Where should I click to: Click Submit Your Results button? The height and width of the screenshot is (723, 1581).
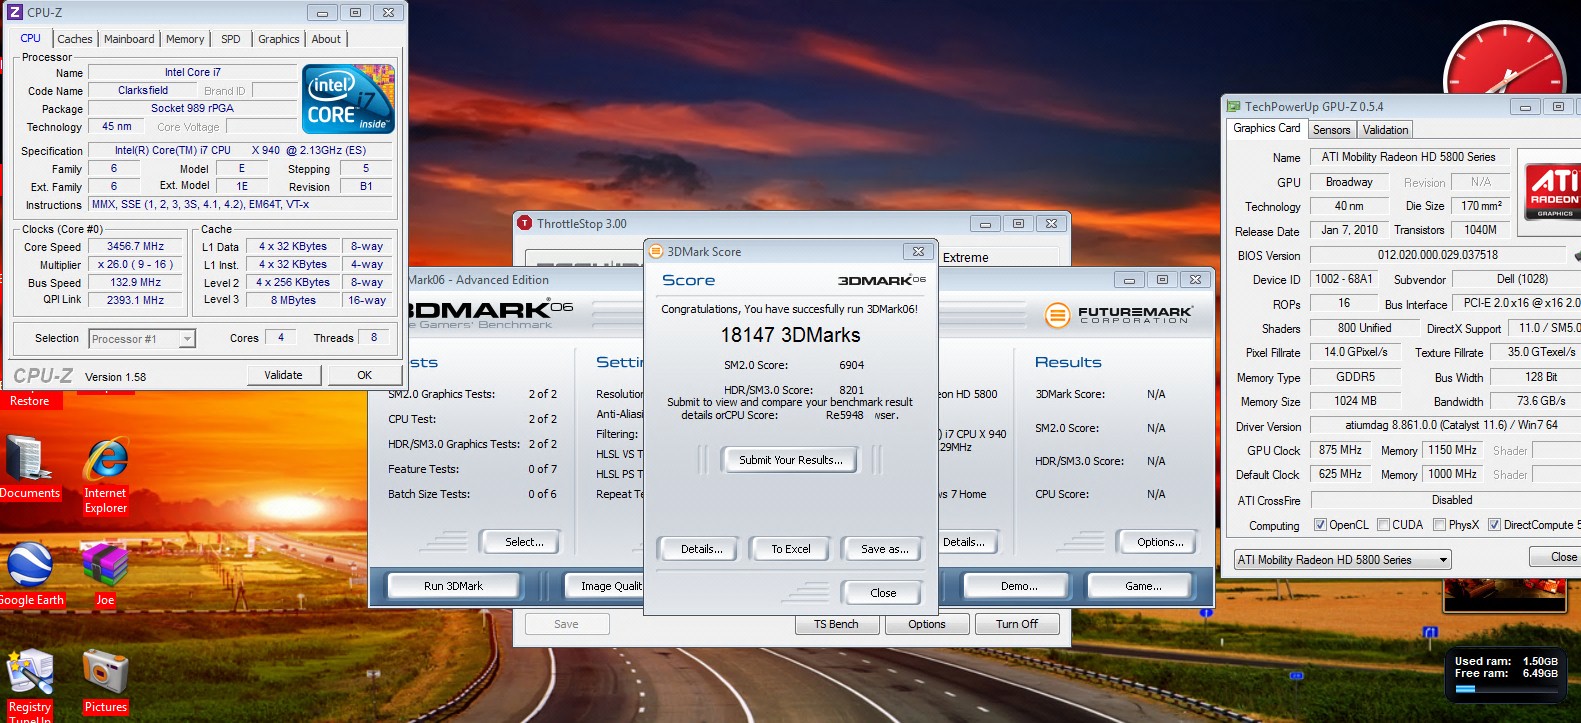pos(791,460)
